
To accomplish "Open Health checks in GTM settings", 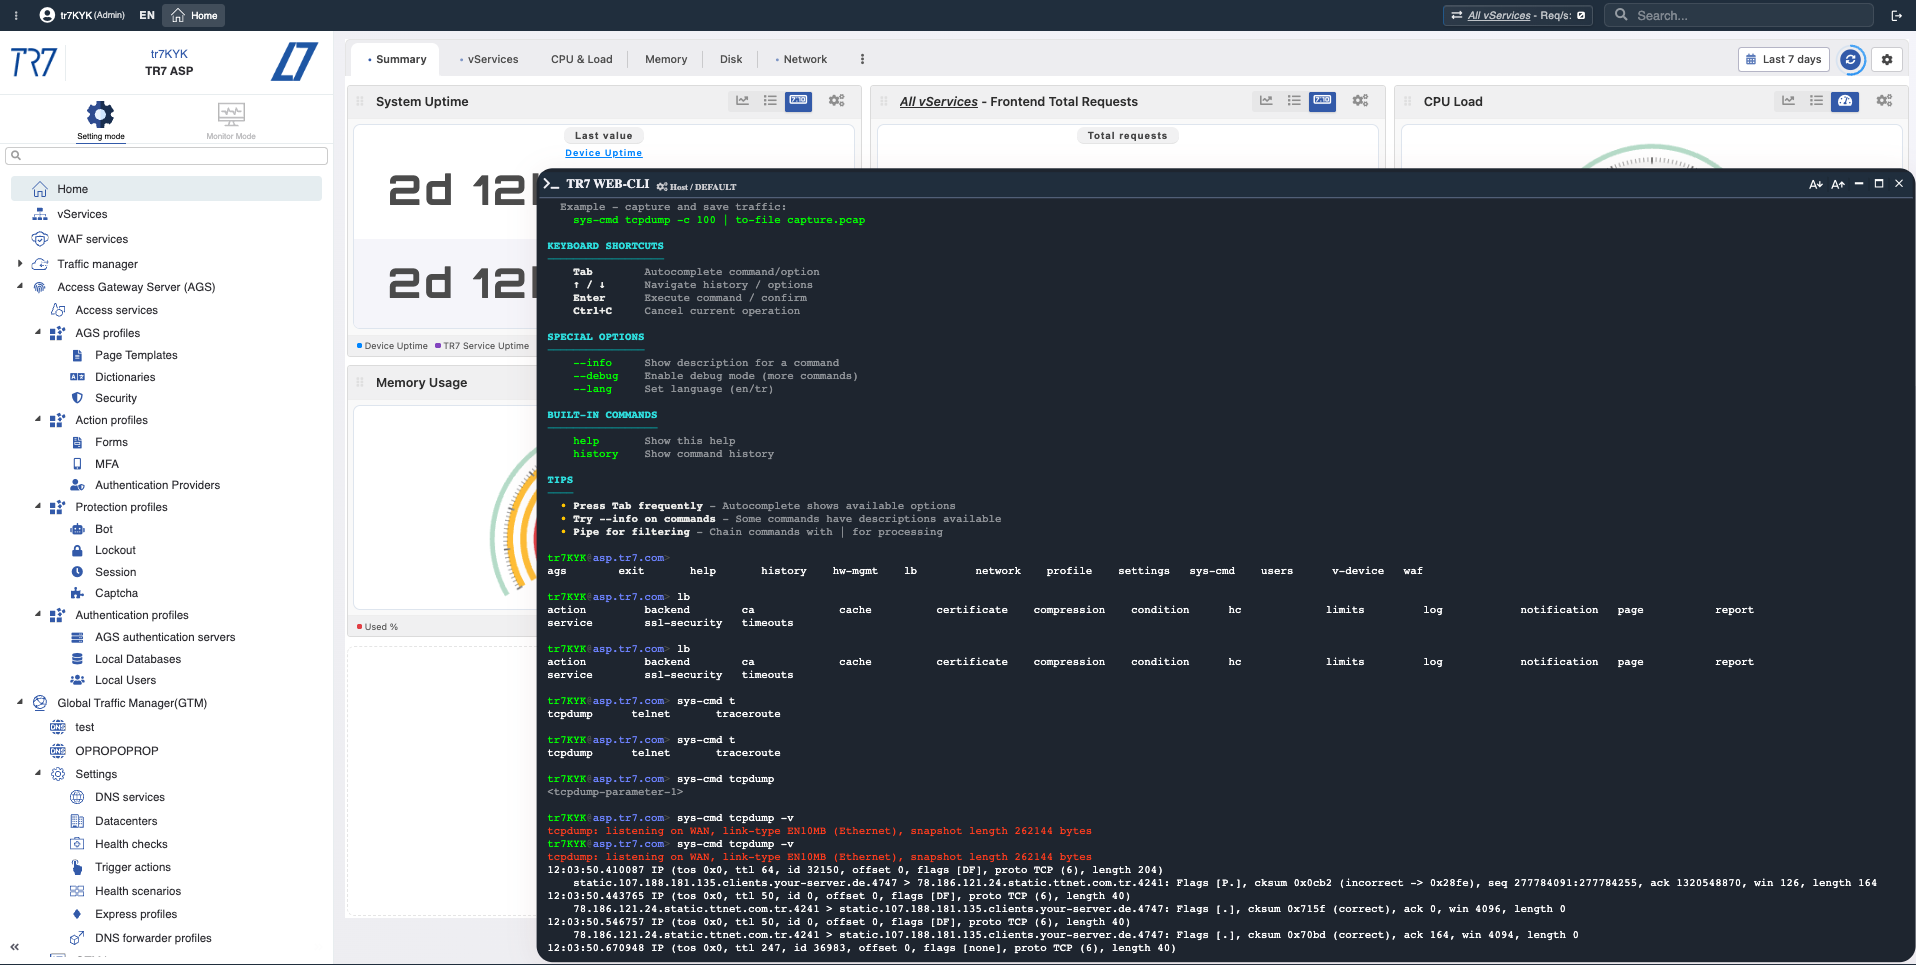I will click(131, 844).
